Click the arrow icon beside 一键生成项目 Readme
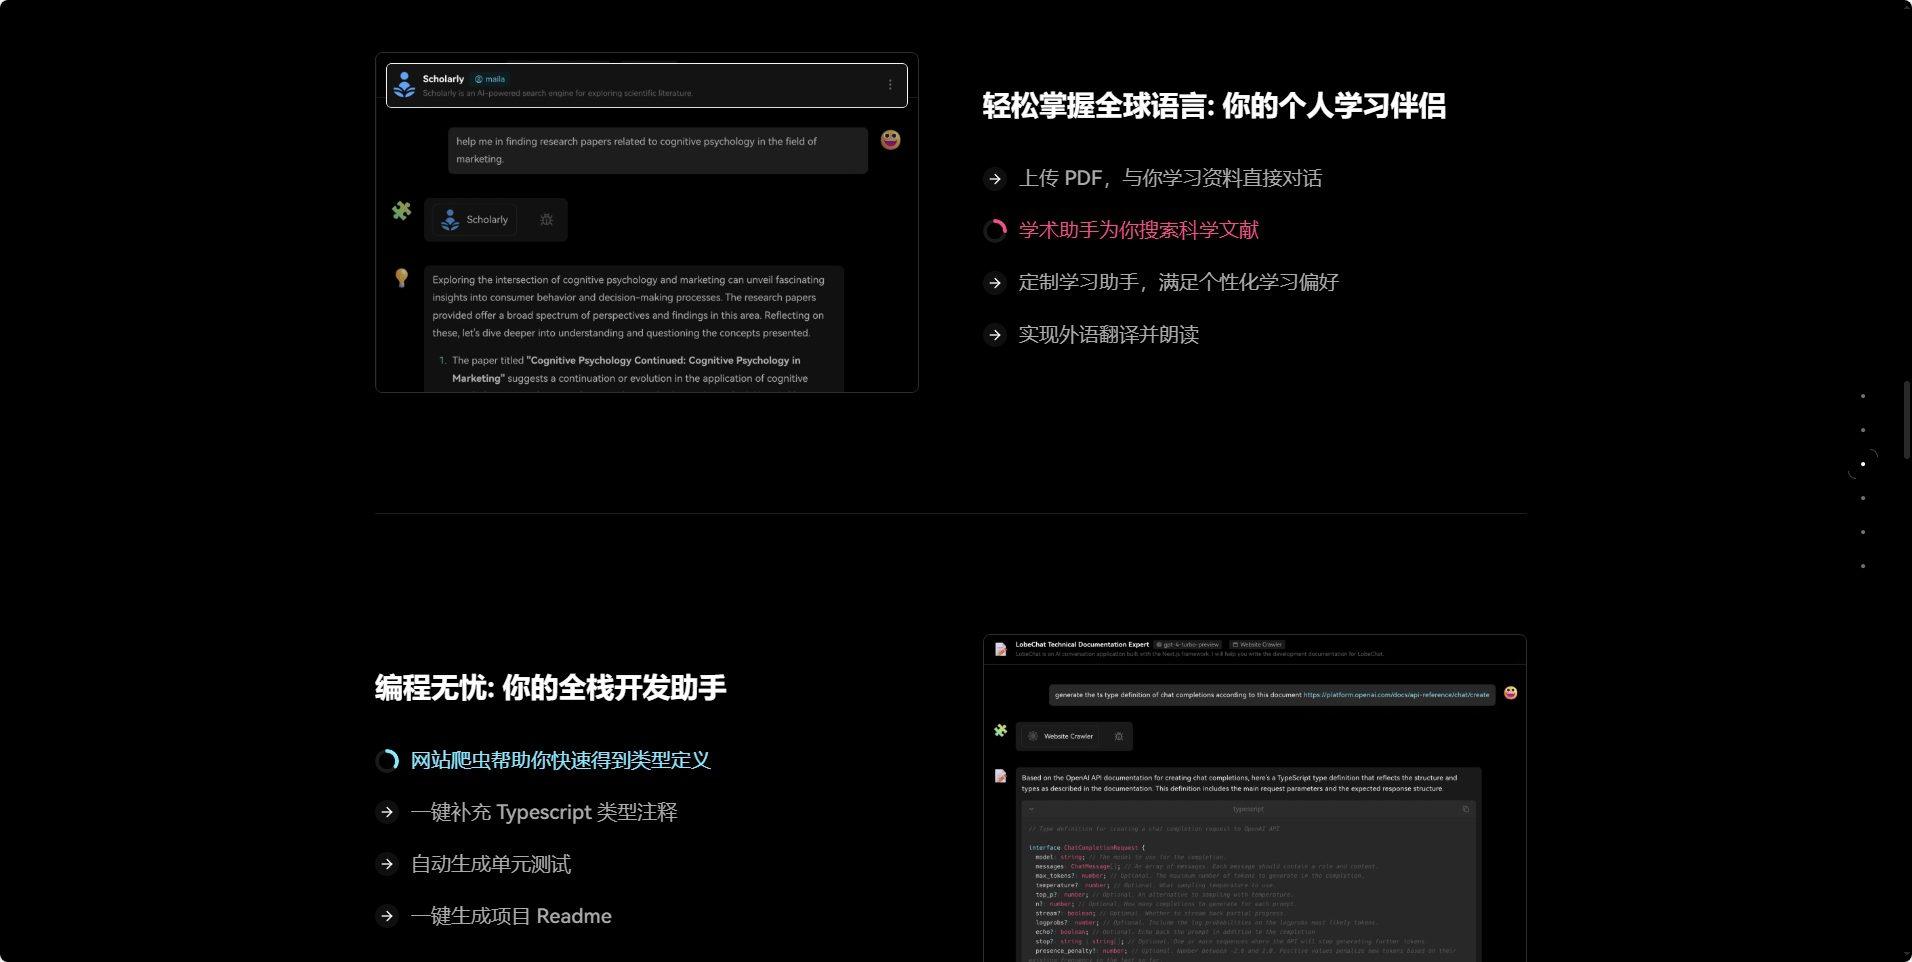Viewport: 1912px width, 962px height. click(x=387, y=916)
